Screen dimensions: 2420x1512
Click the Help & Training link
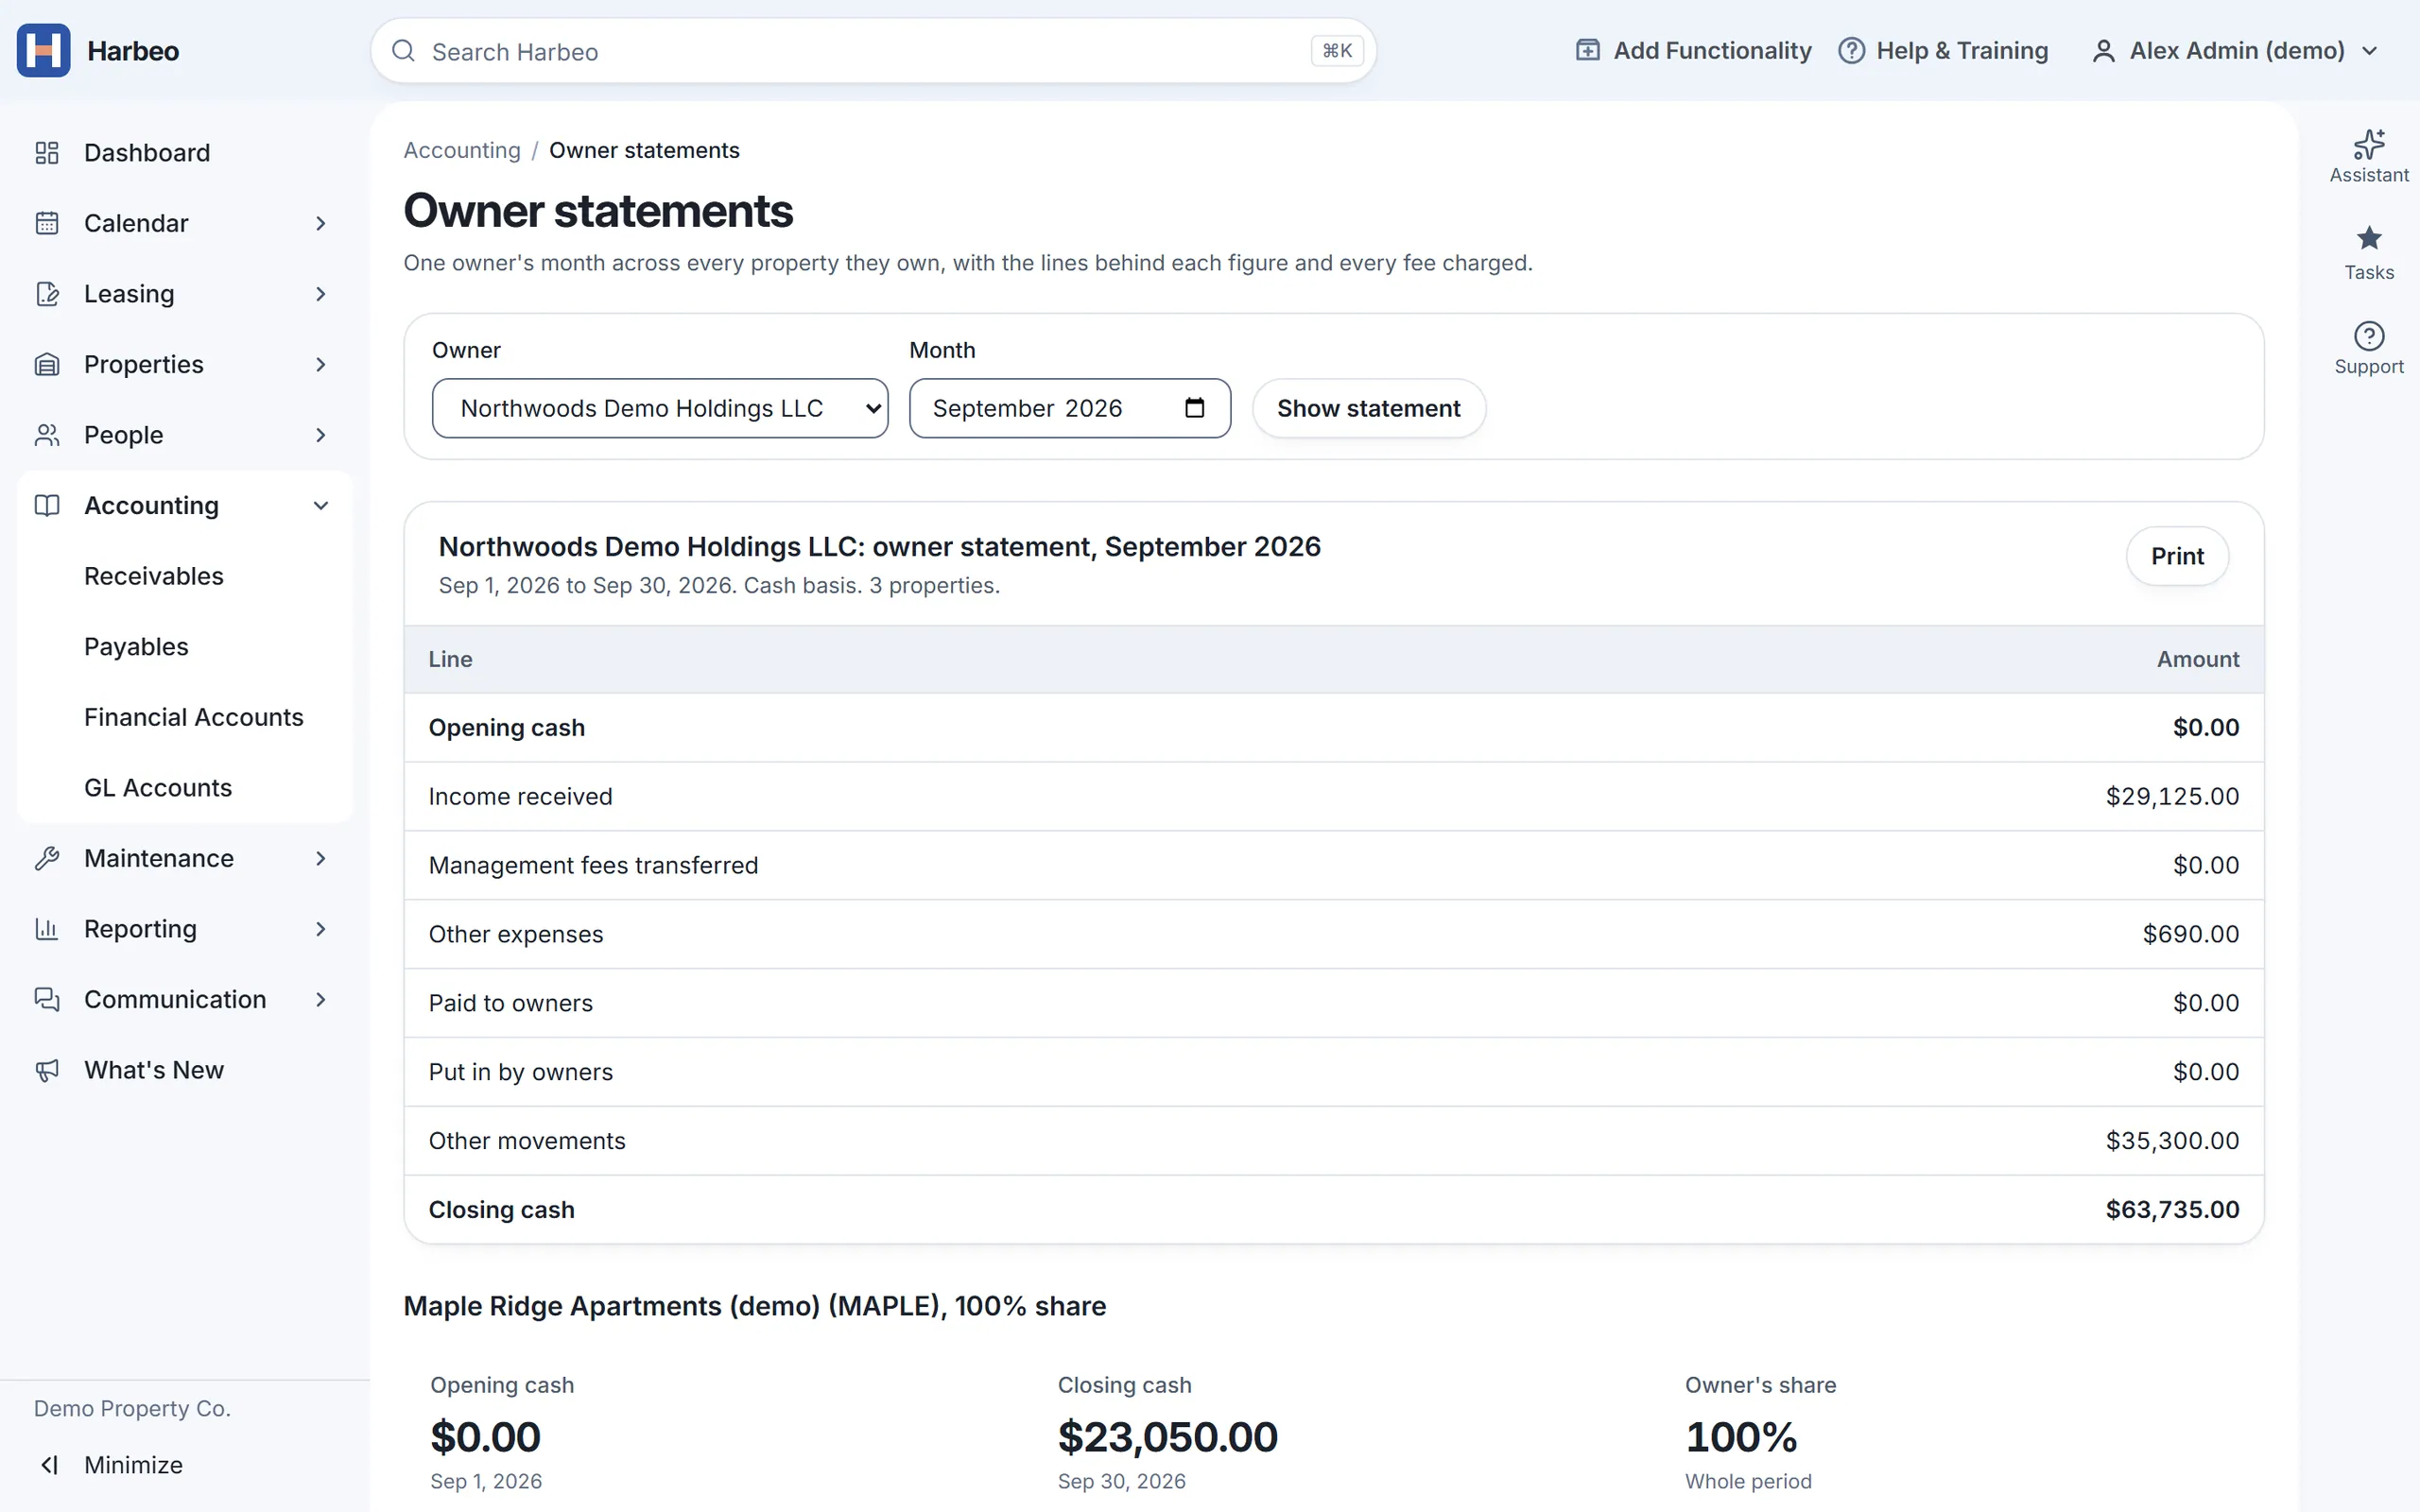pyautogui.click(x=1943, y=50)
